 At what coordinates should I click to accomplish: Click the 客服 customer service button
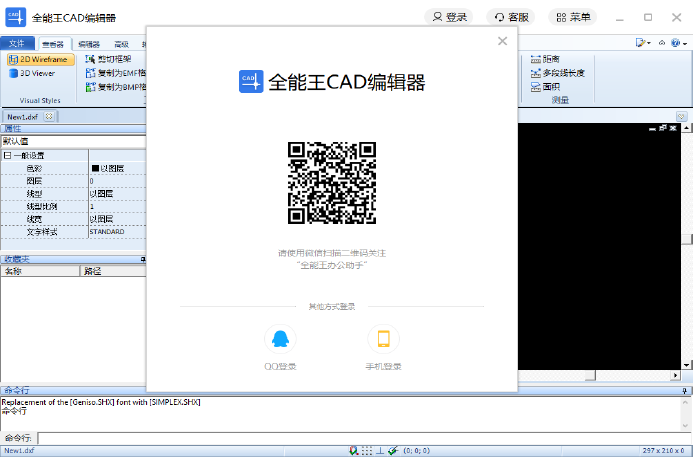(510, 17)
